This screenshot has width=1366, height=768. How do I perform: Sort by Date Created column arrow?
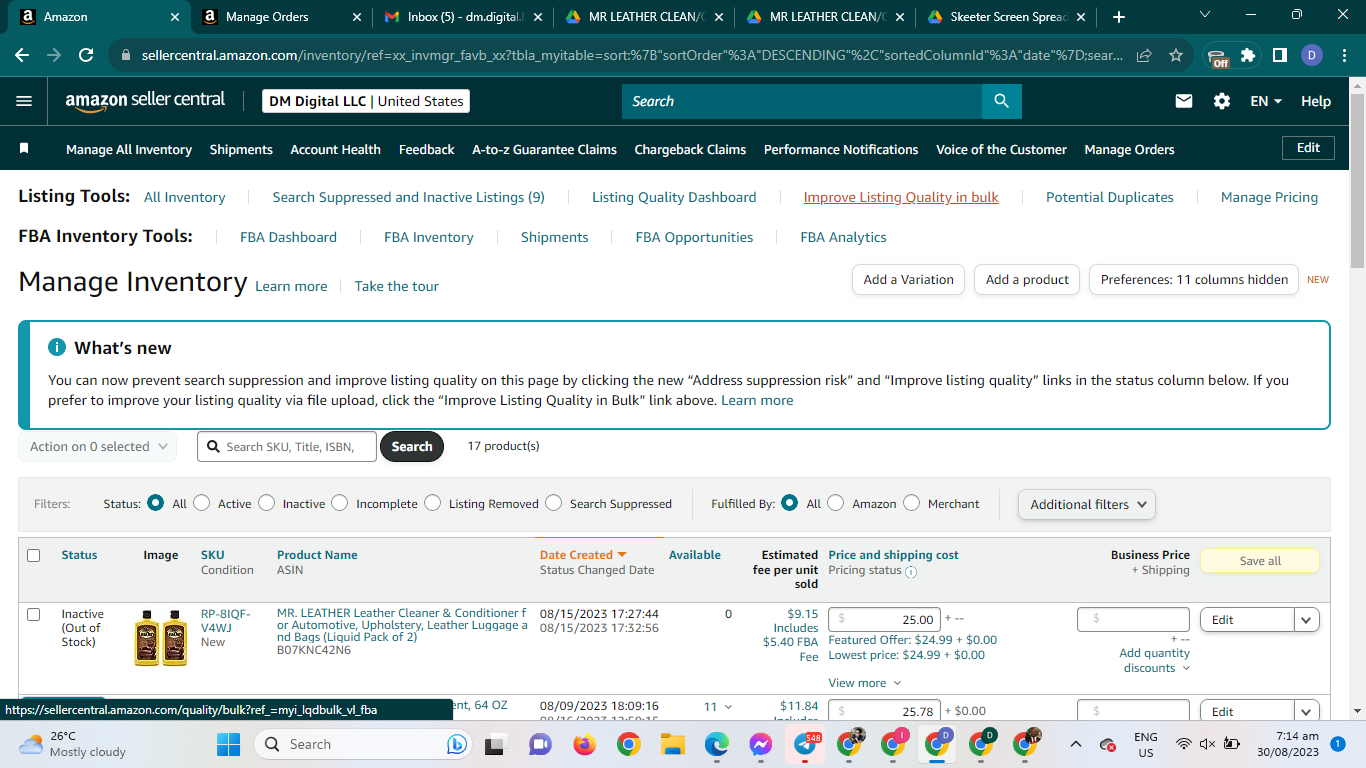point(621,555)
